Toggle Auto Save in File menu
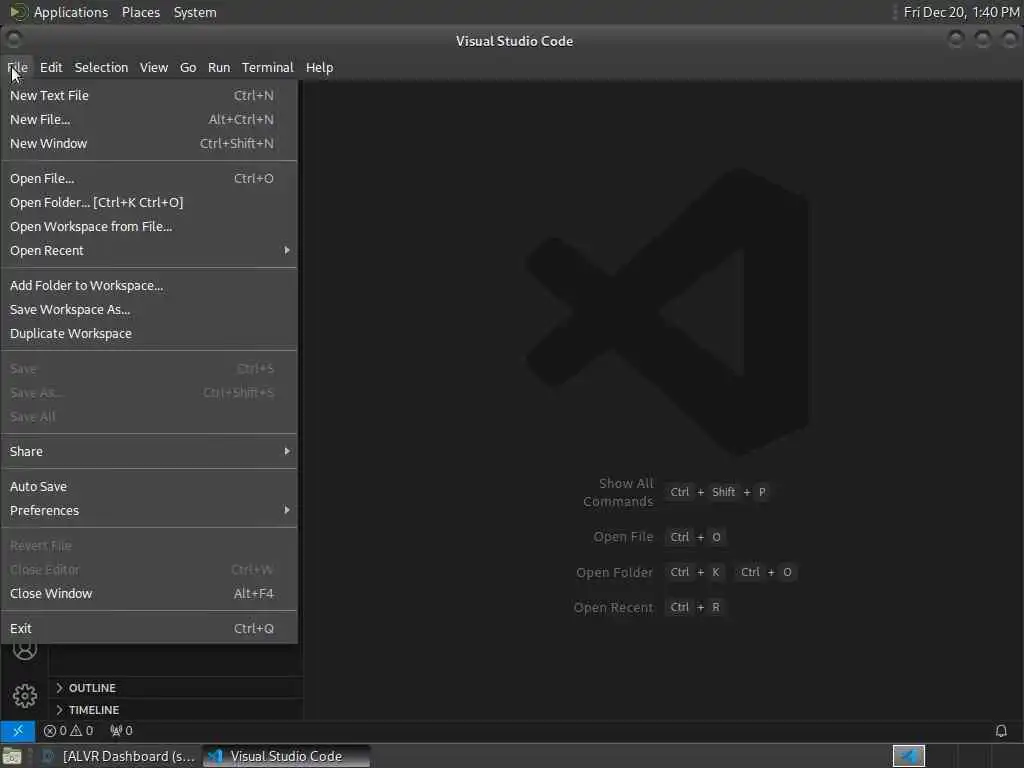The image size is (1024, 768). tap(149, 487)
